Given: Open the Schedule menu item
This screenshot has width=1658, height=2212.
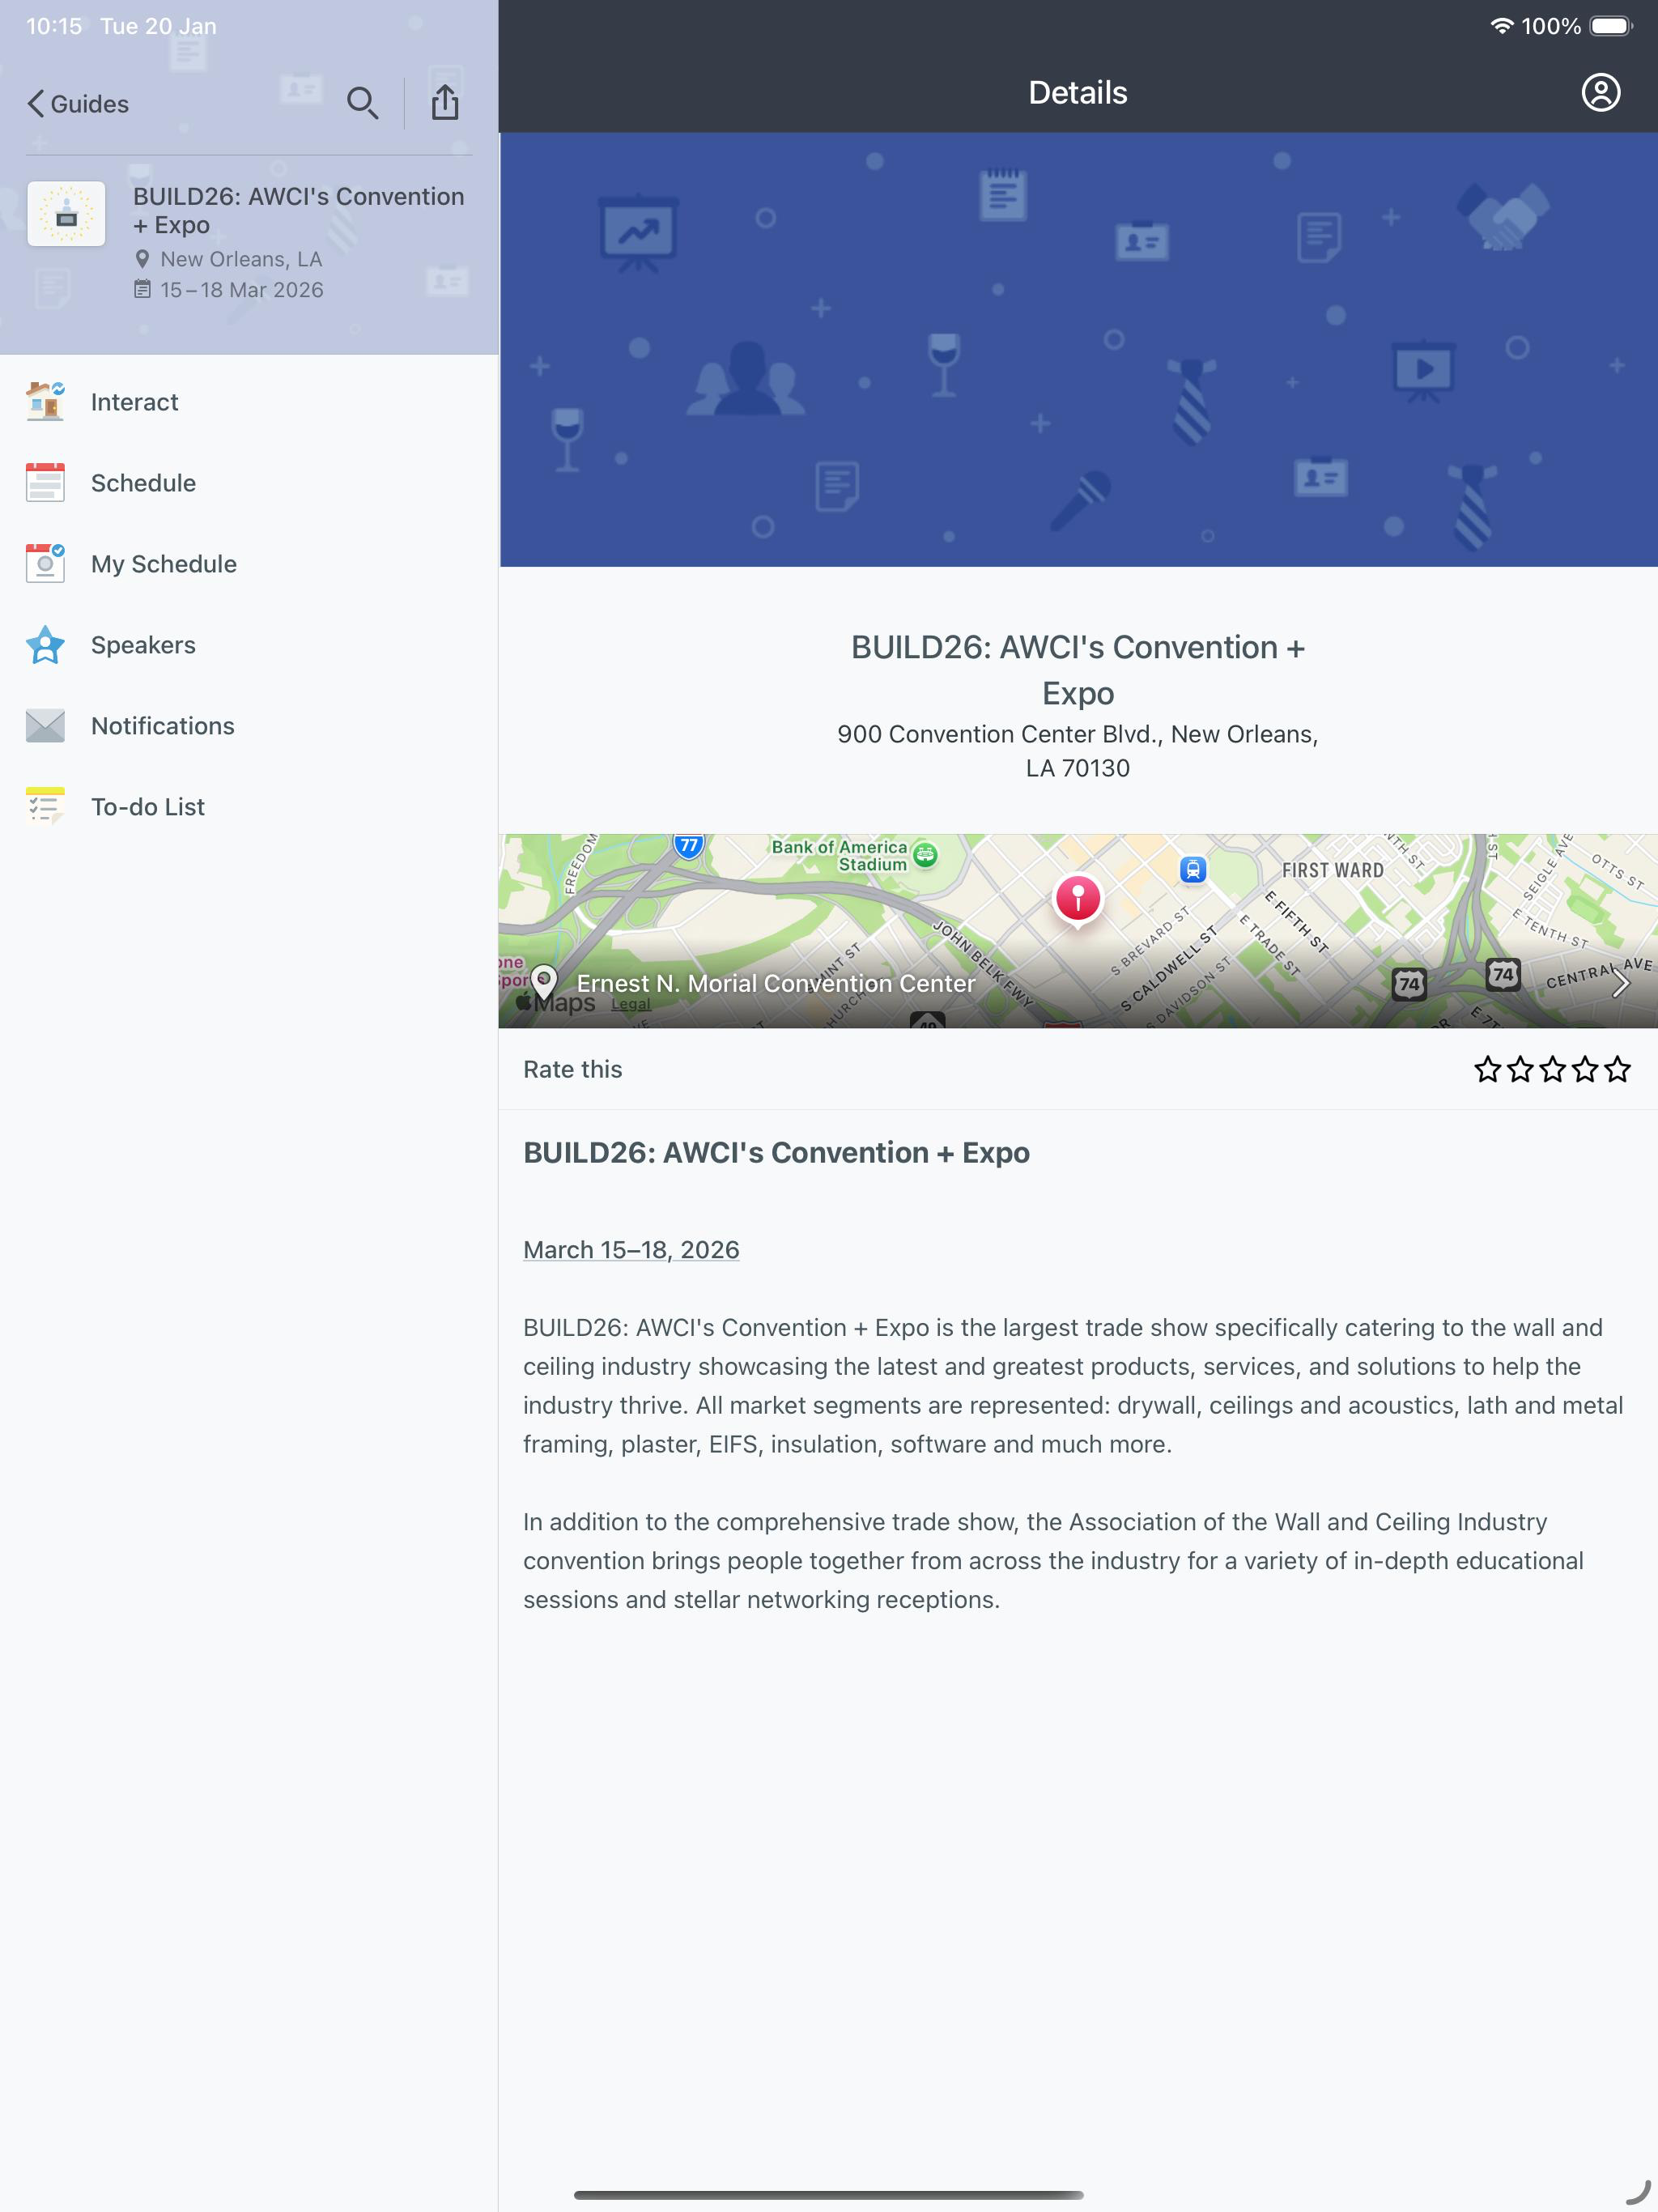Looking at the screenshot, I should click(249, 483).
